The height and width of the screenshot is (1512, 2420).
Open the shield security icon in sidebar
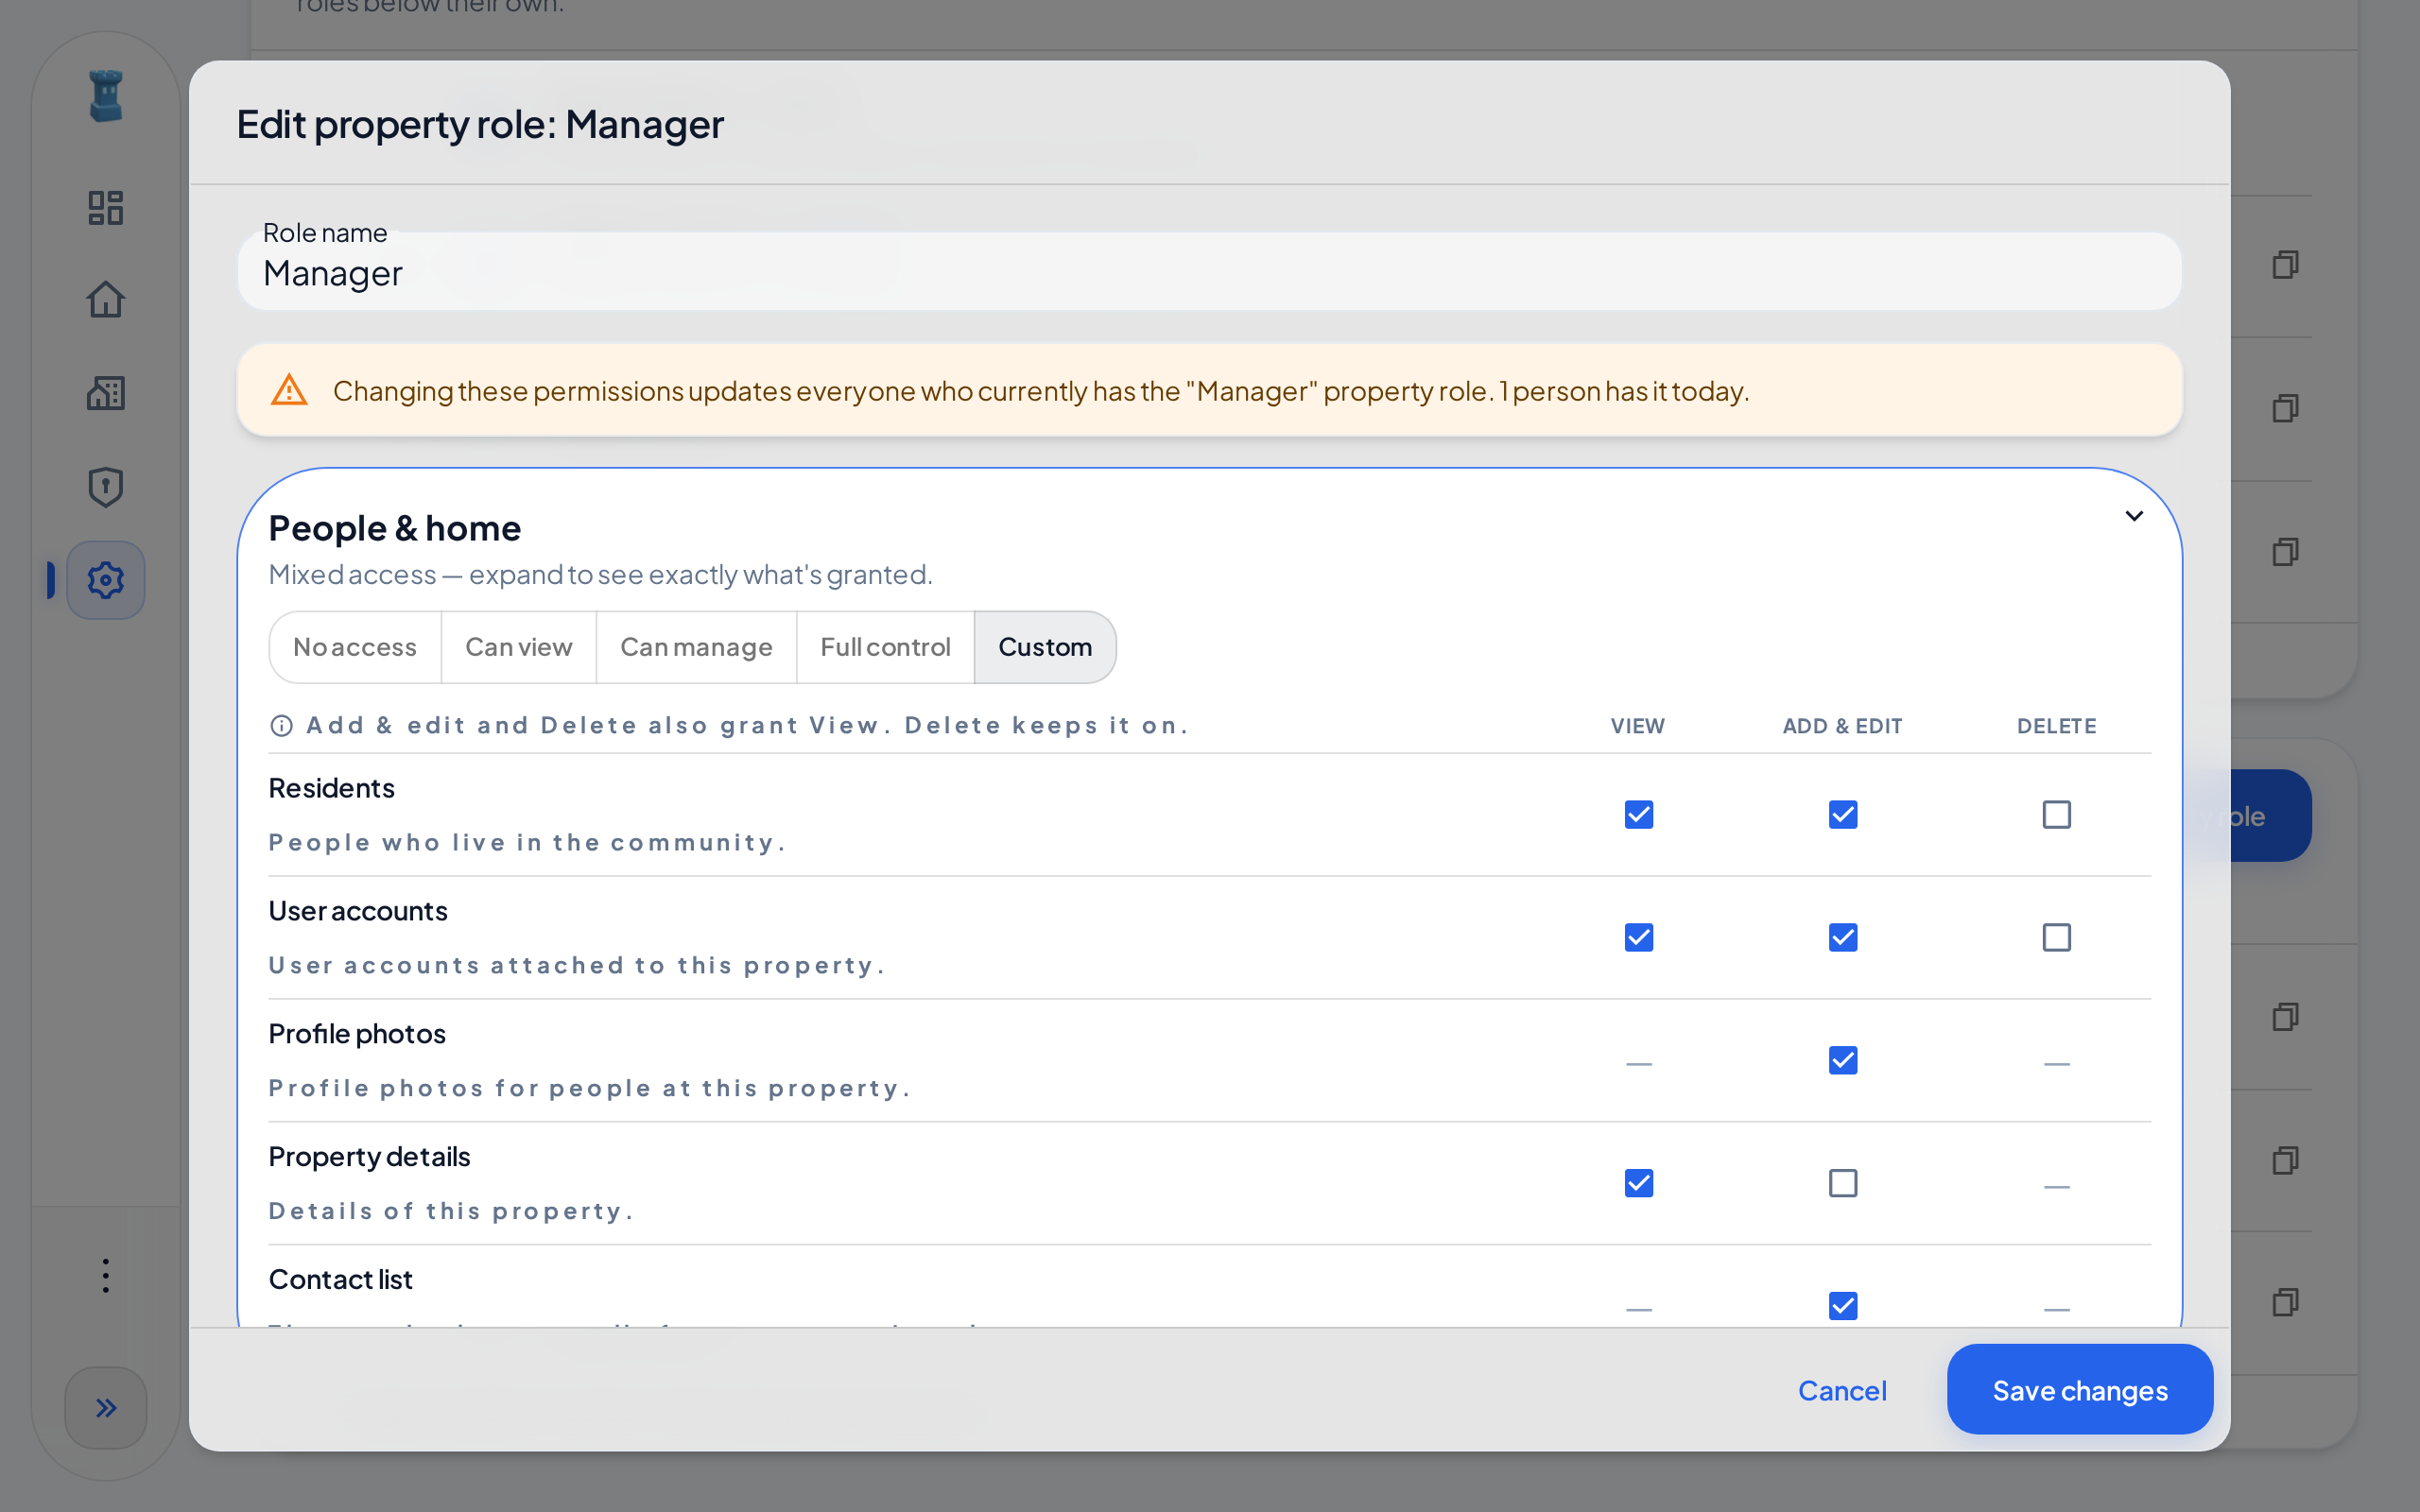click(105, 487)
